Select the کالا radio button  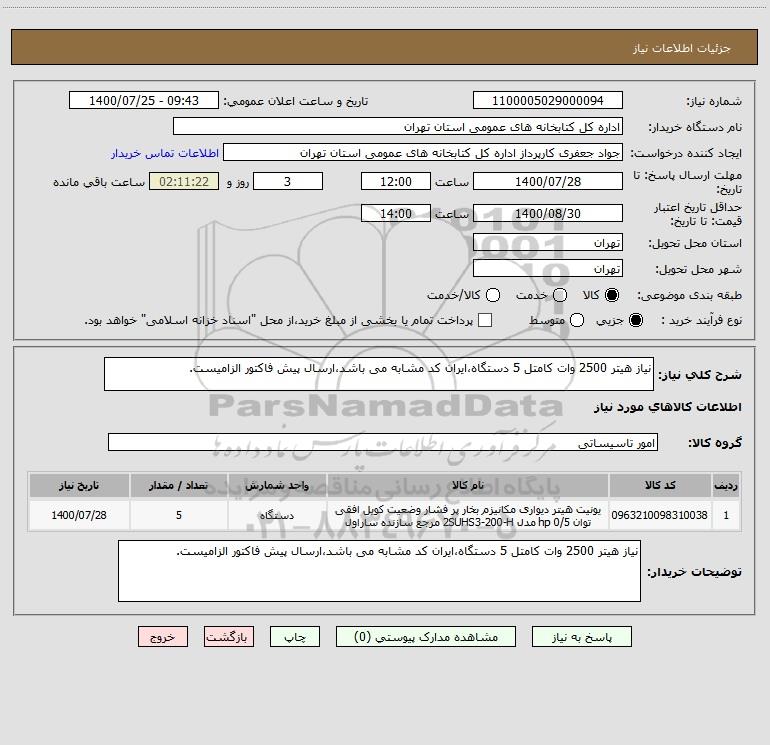pos(612,295)
